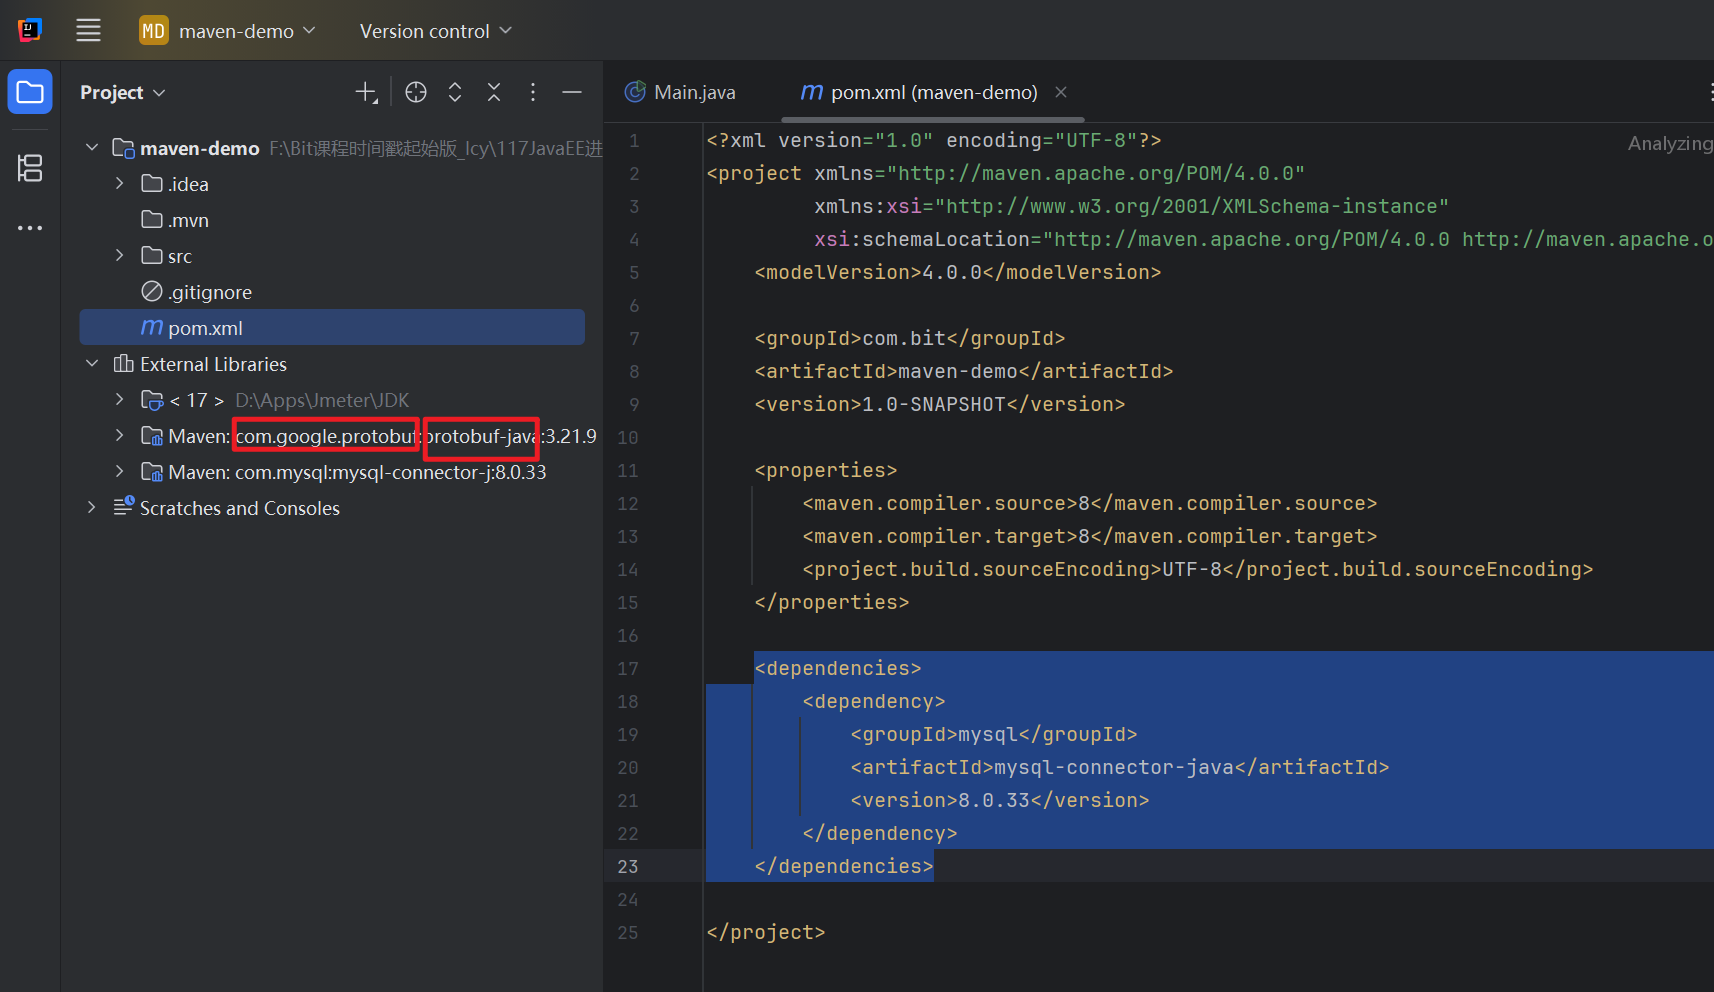This screenshot has height=992, width=1714.
Task: Click the MD project badge icon
Action: click(x=153, y=31)
